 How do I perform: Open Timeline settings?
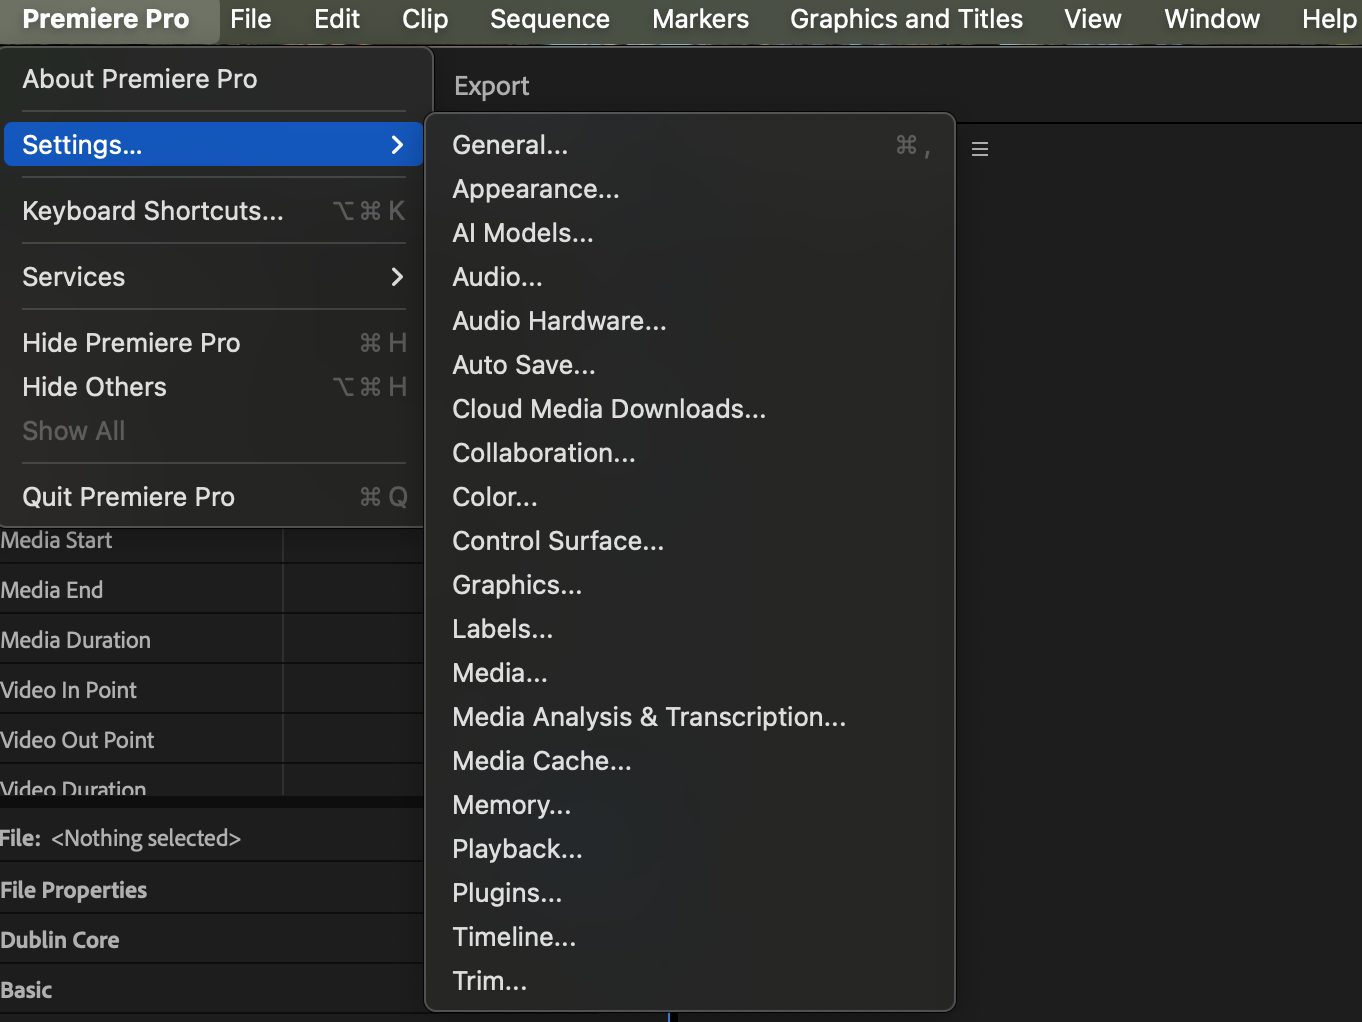514,937
